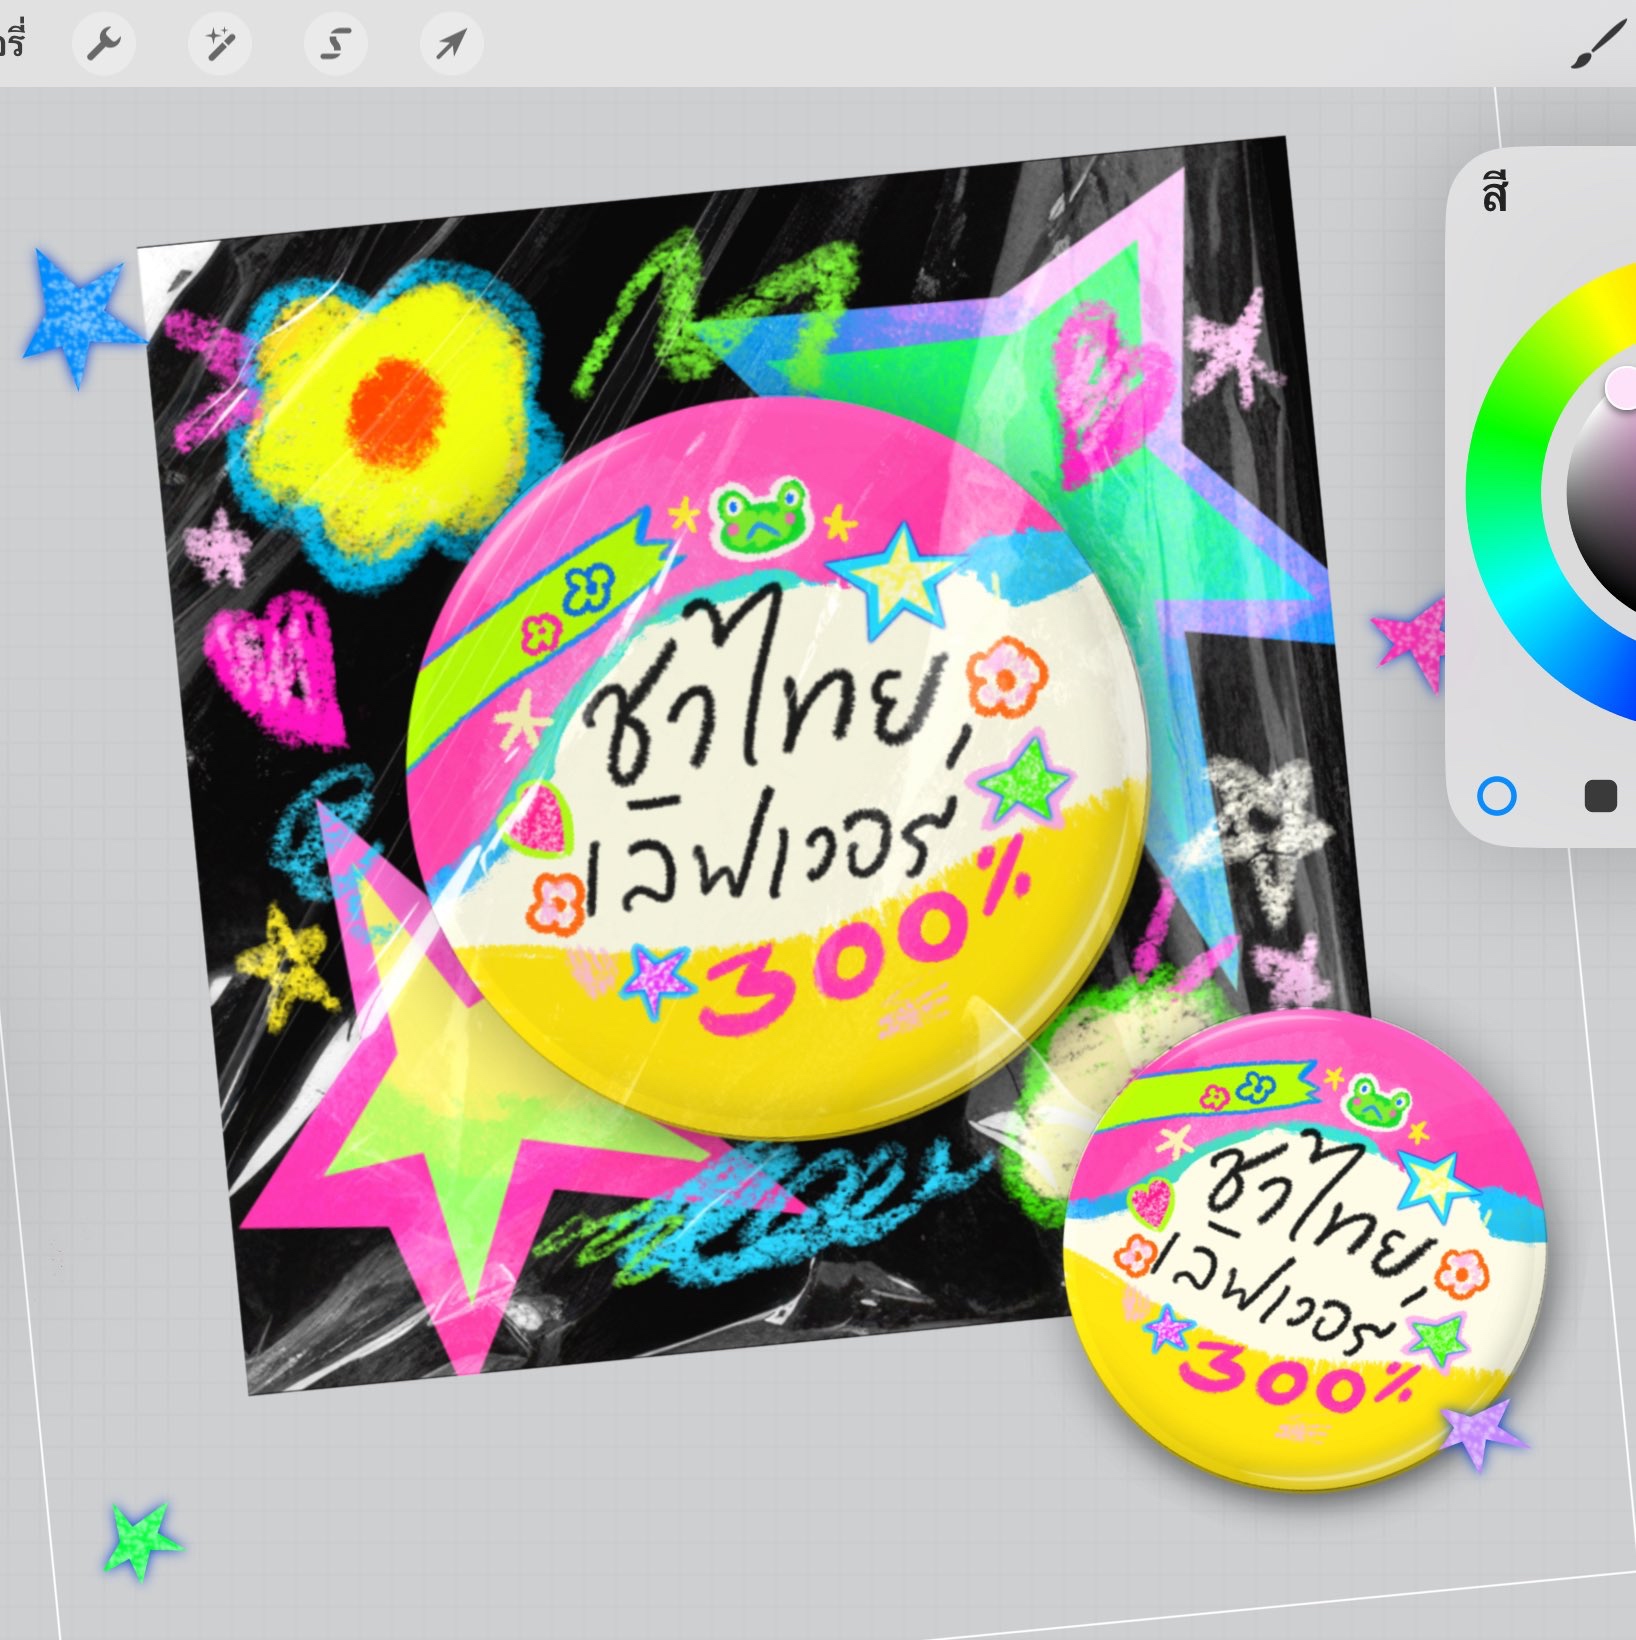Switch to the Classic square color tab
The width and height of the screenshot is (1636, 1640).
pos(1600,797)
